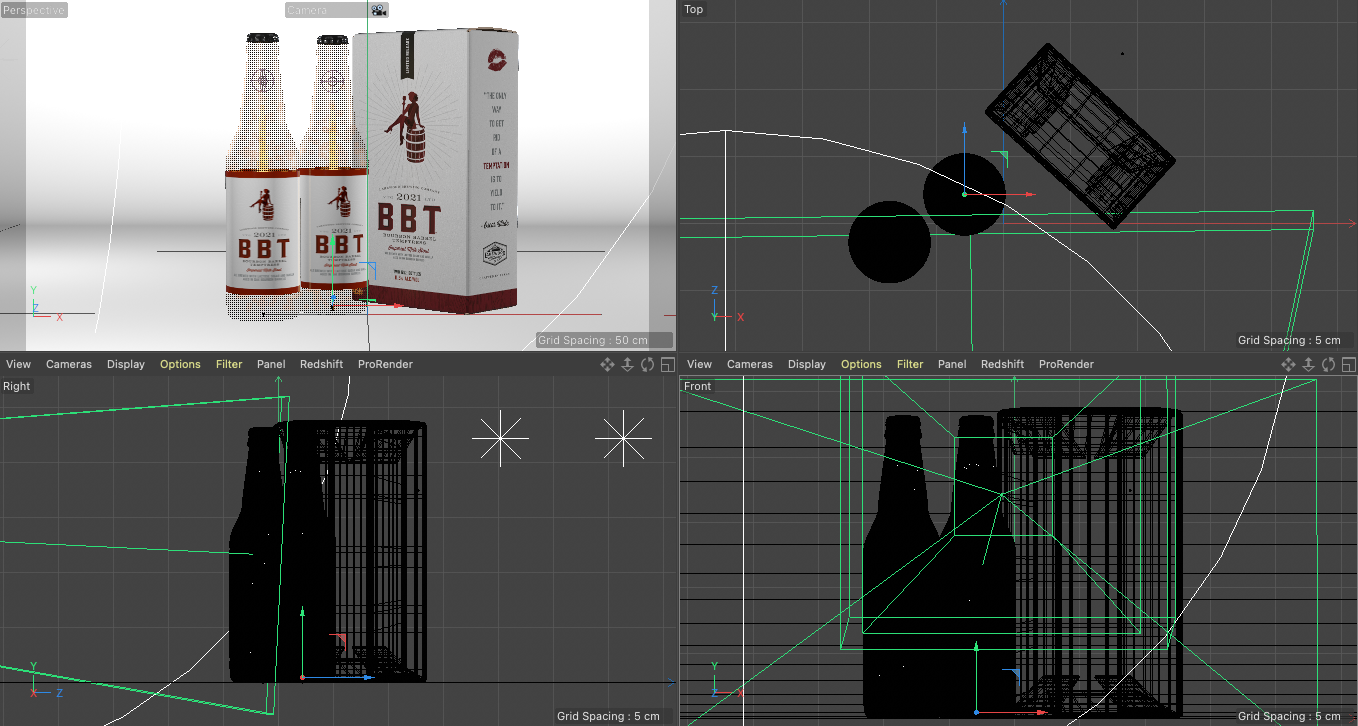Image resolution: width=1358 pixels, height=726 pixels.
Task: Open Filter menu in Front viewport
Action: [910, 364]
